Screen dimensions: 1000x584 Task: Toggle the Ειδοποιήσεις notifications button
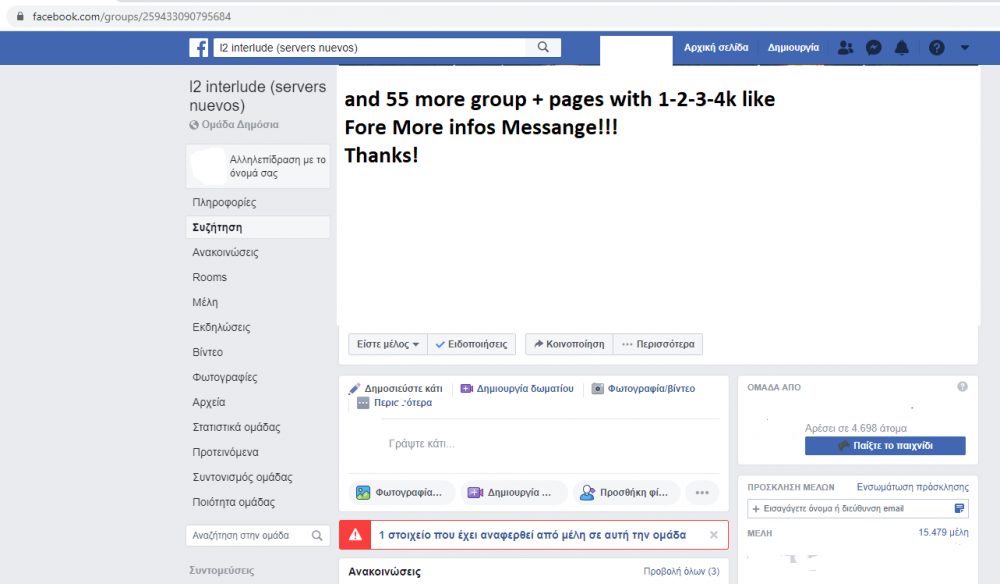[x=472, y=344]
